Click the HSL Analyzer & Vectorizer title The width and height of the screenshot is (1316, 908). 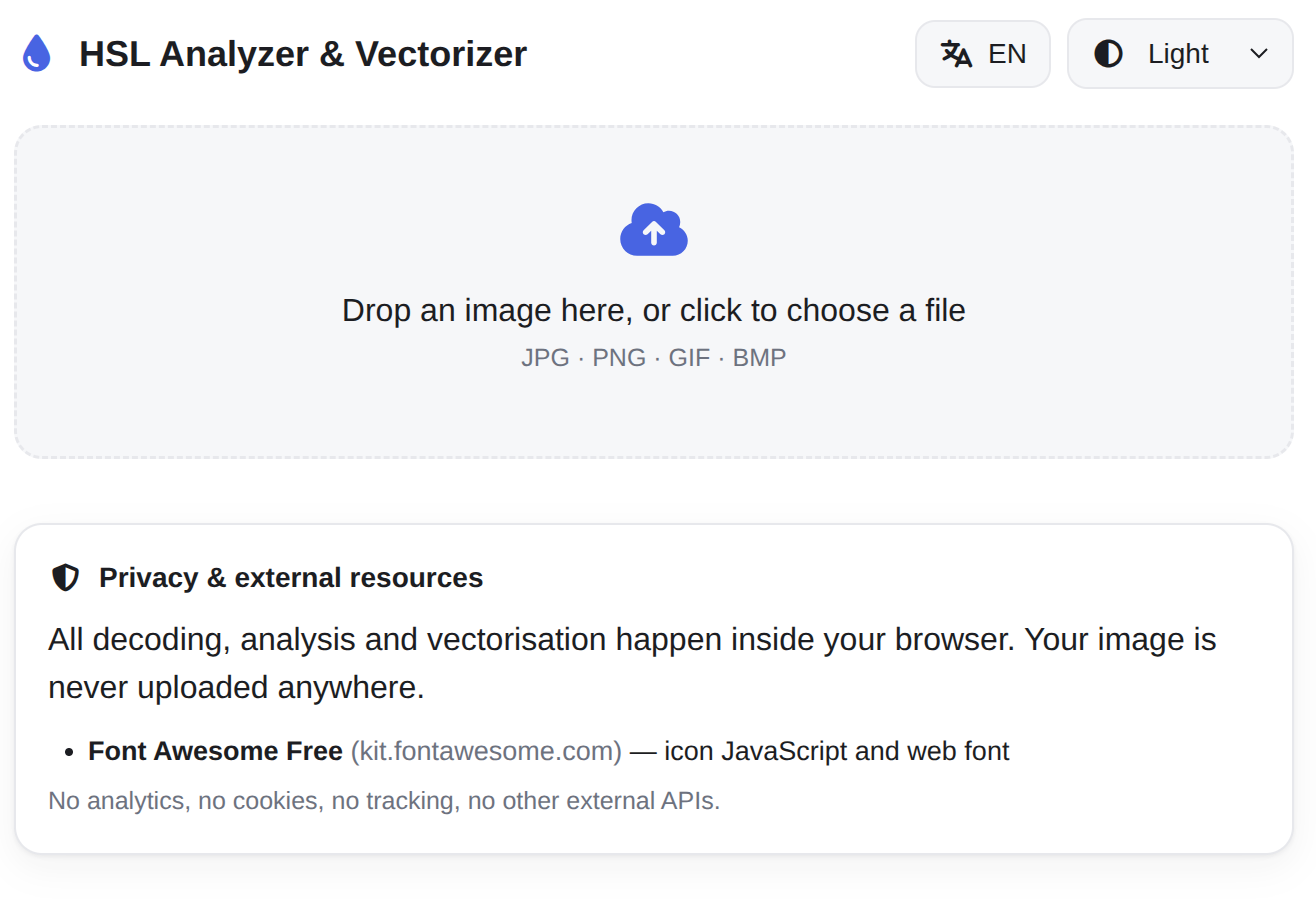(x=303, y=54)
